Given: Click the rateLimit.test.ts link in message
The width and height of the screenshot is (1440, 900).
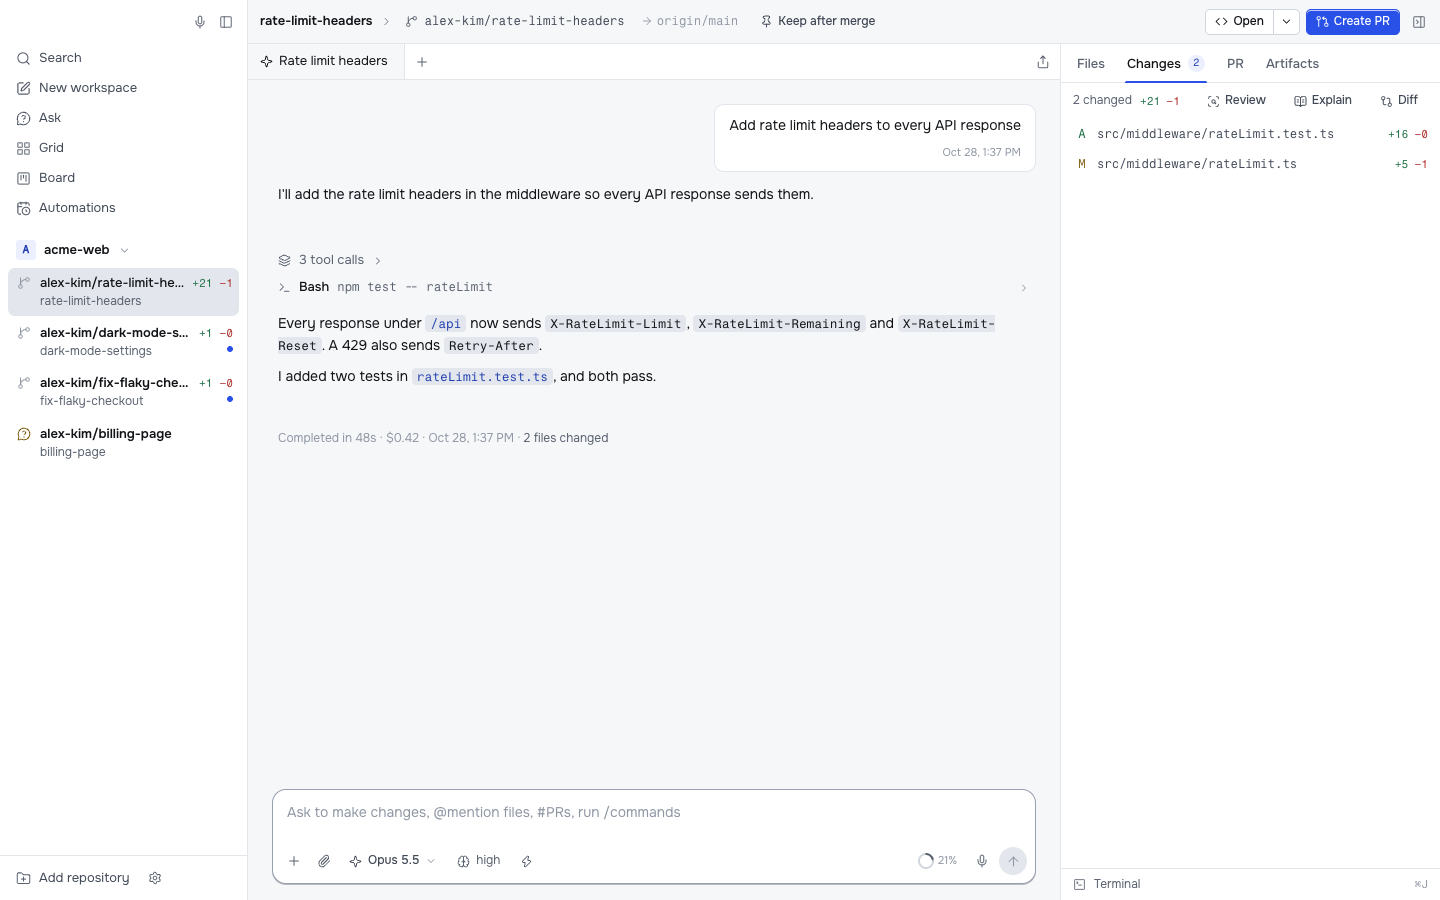Looking at the screenshot, I should (x=482, y=377).
